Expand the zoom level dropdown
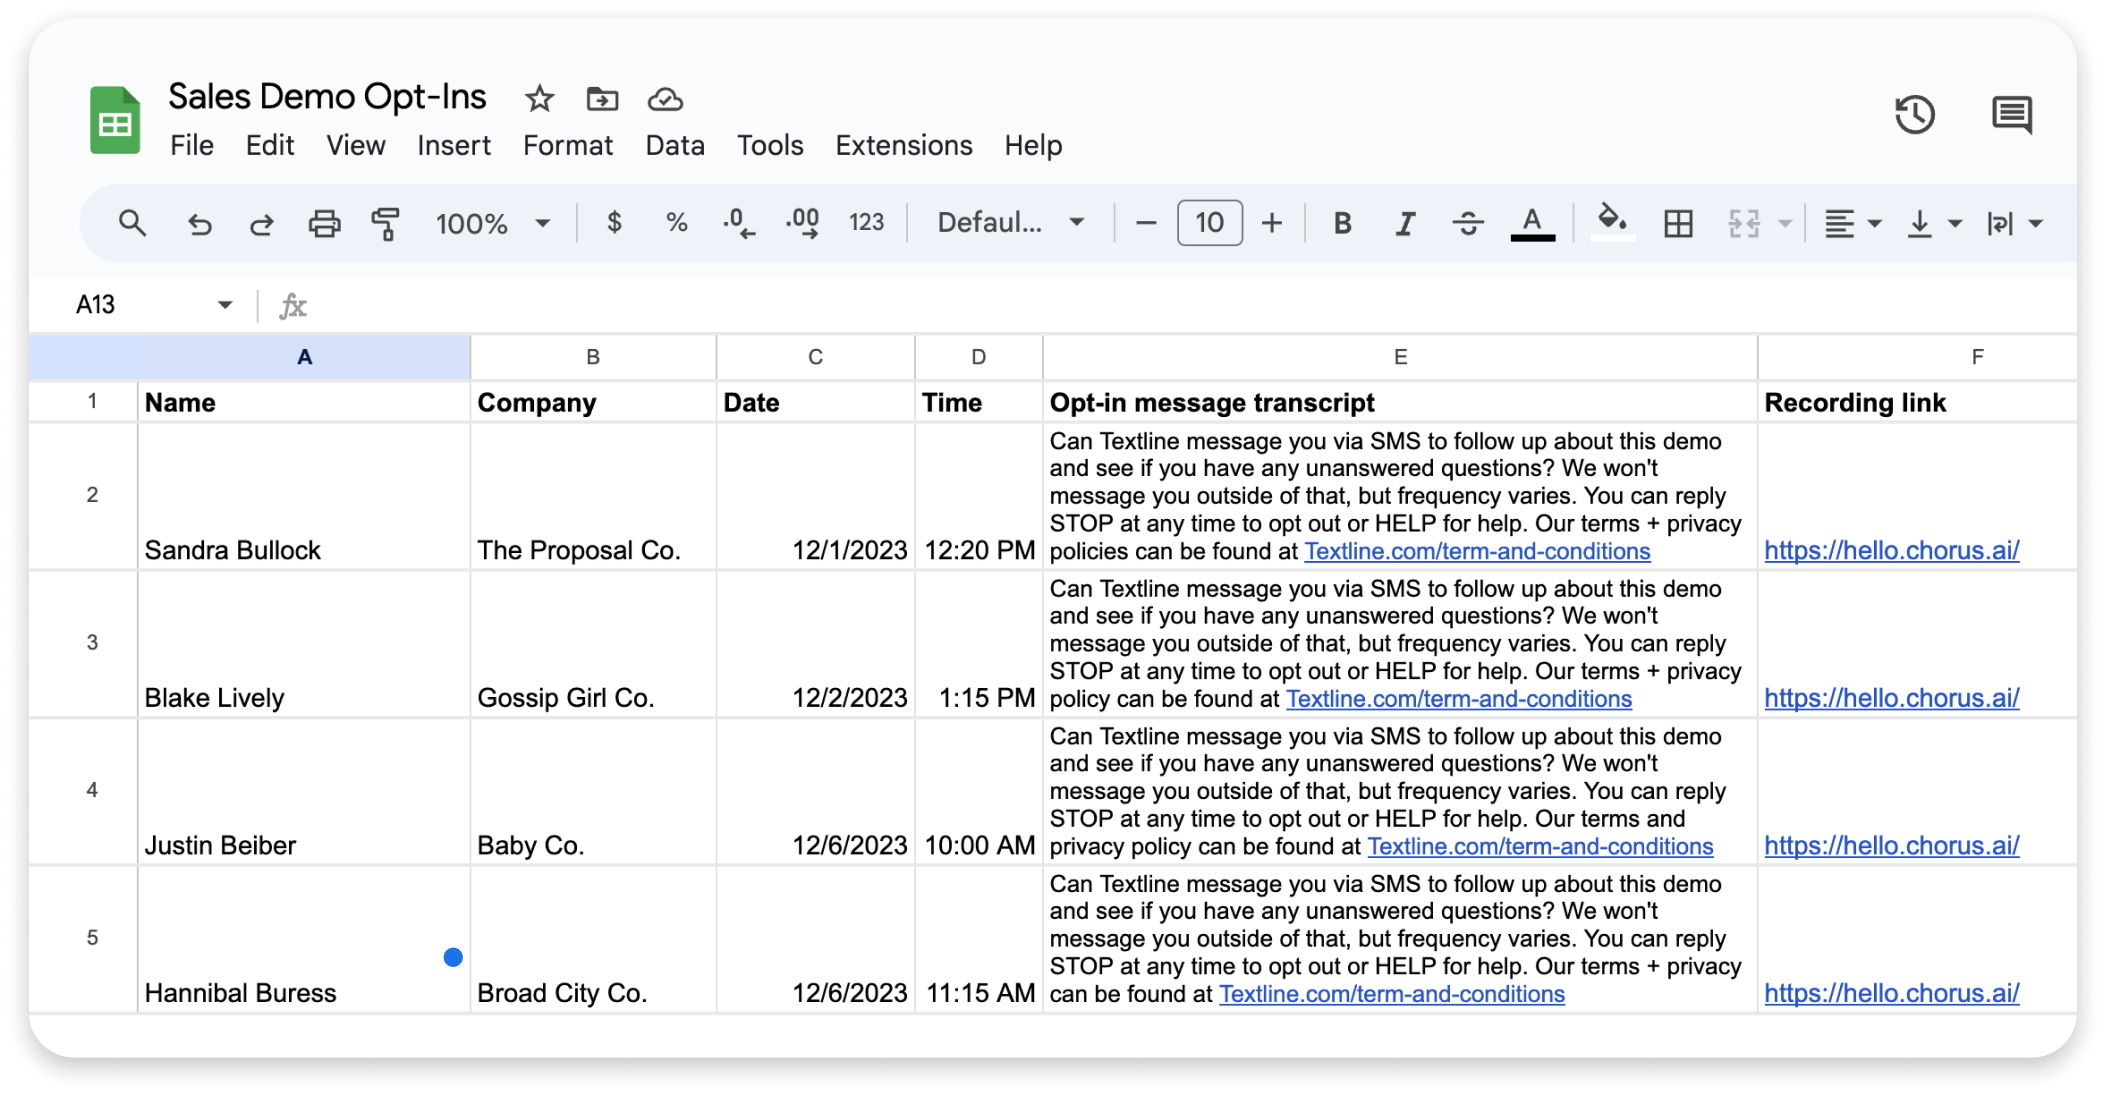Viewport: 2104px width, 1094px height. point(543,222)
